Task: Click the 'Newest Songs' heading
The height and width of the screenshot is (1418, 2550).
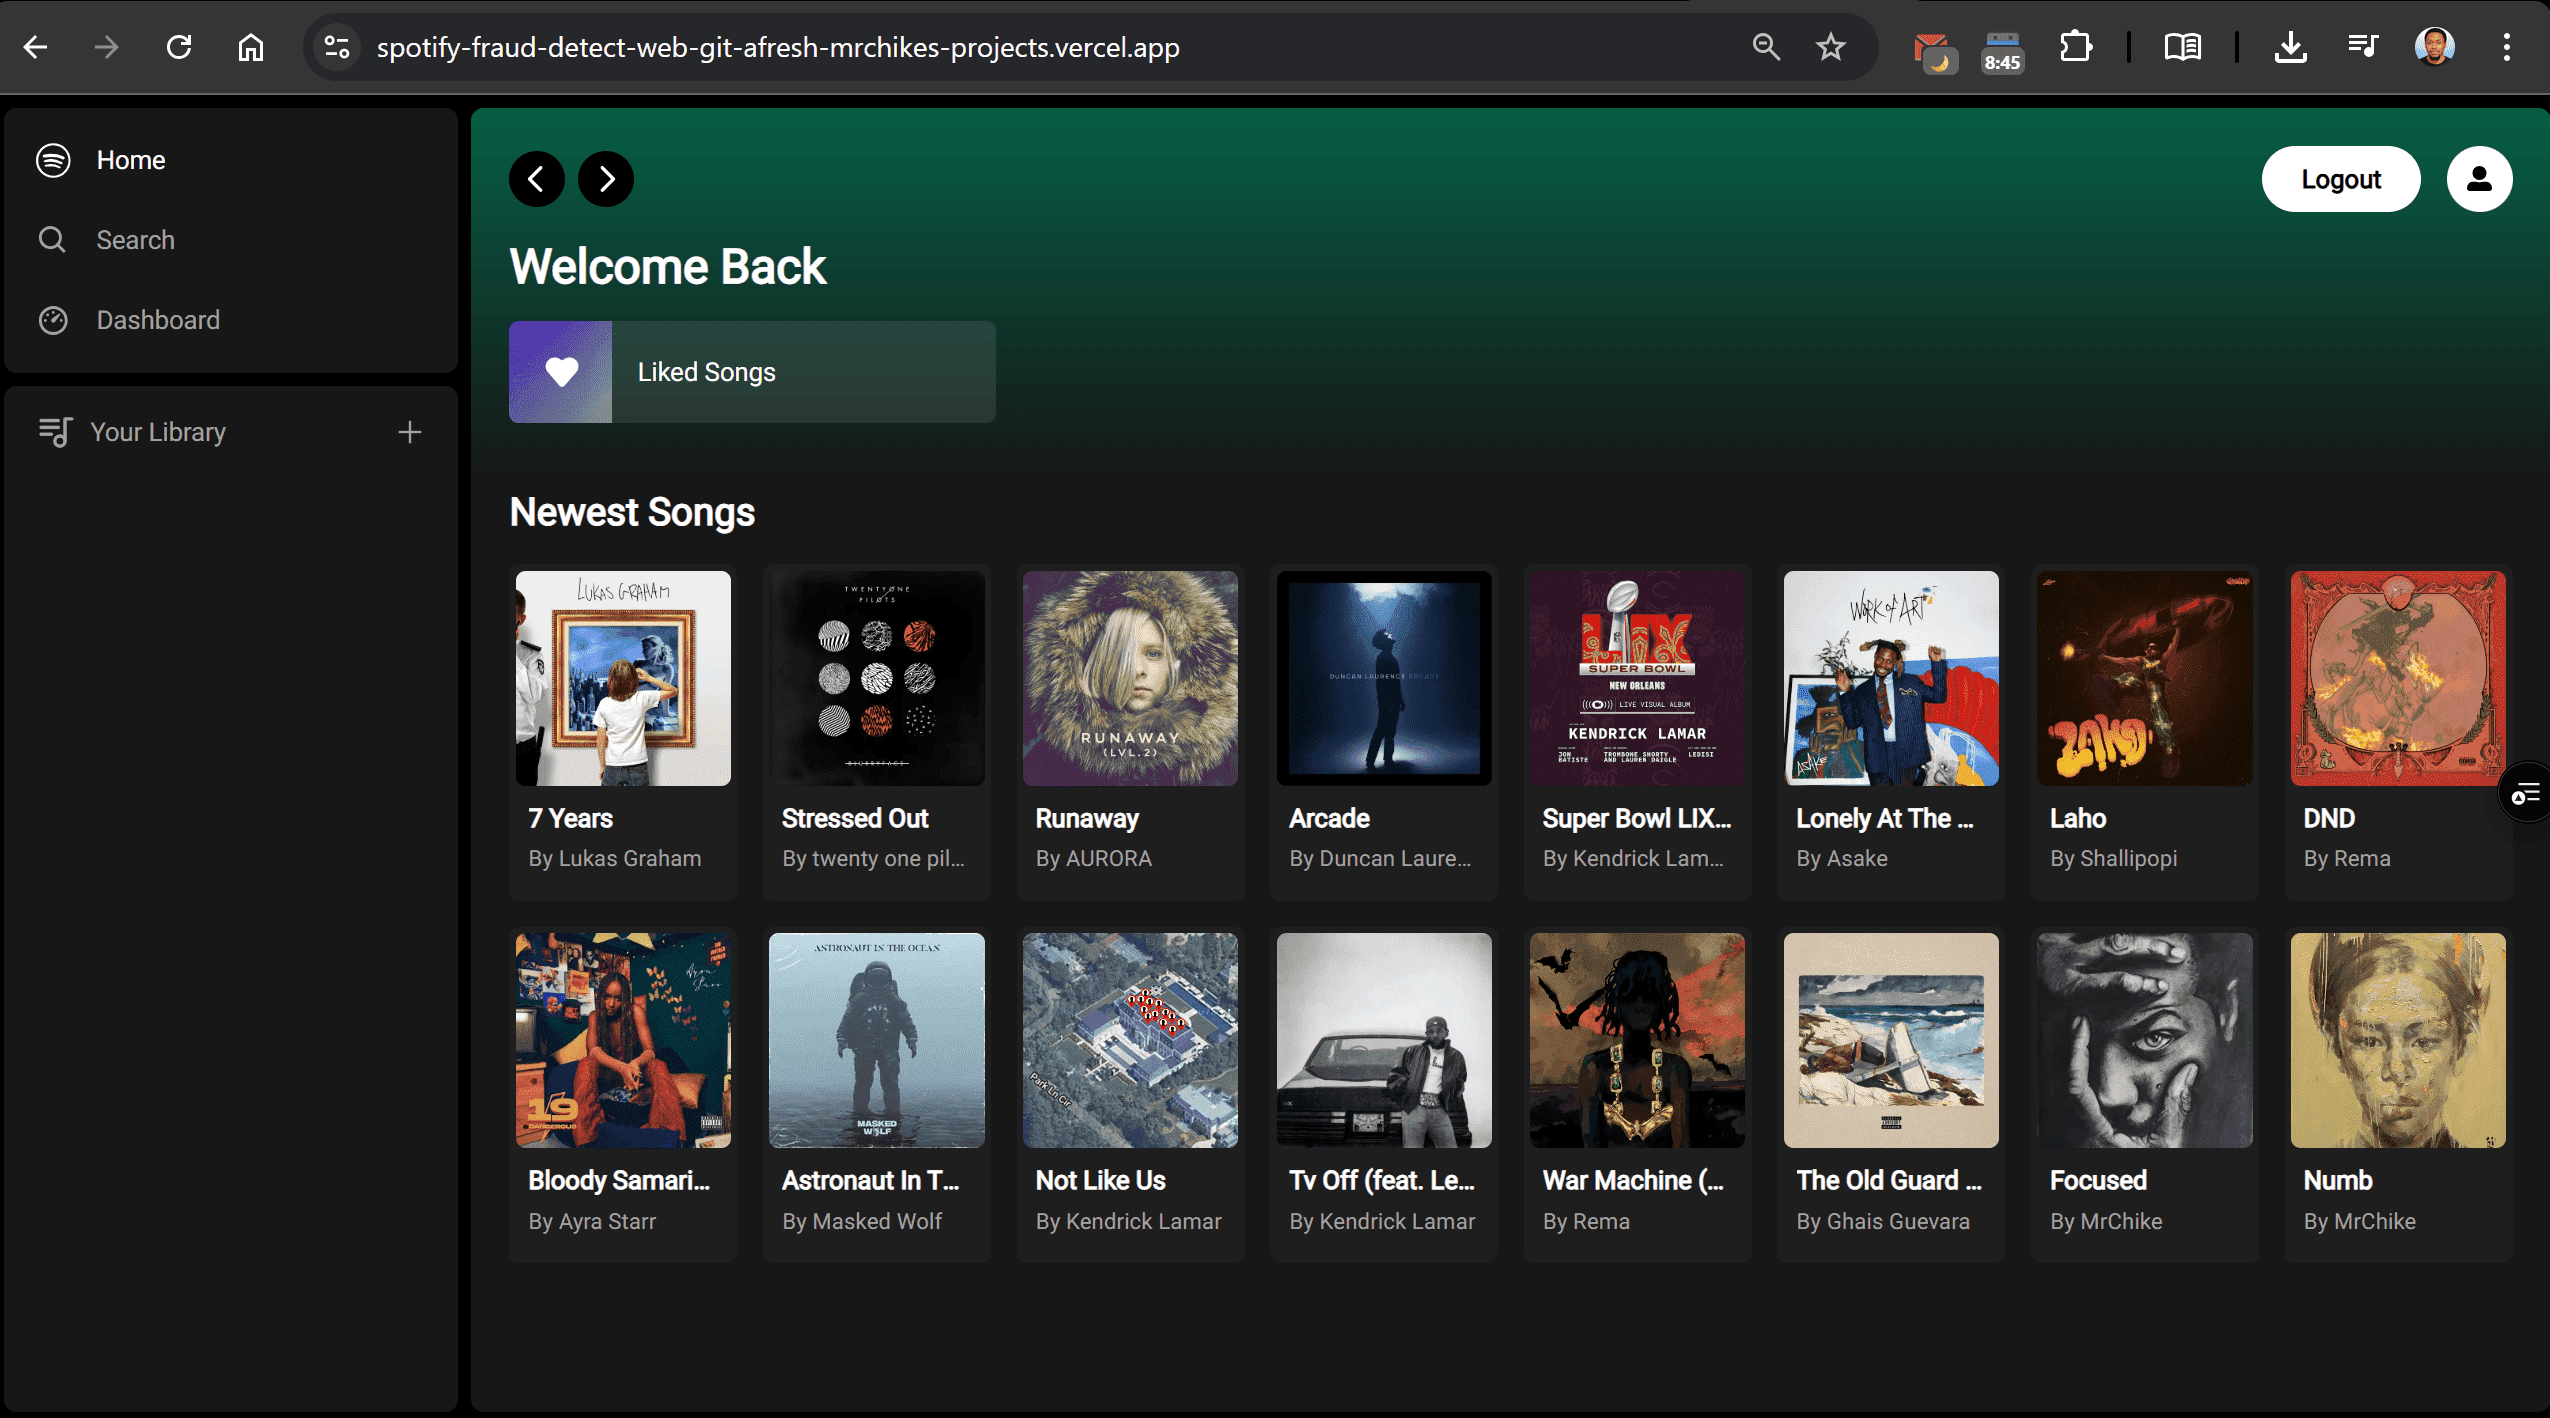Action: pos(632,512)
